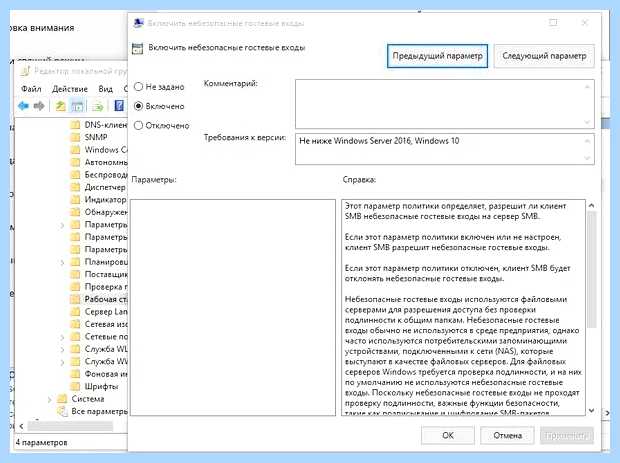Click the folder icon of Диспетчер row
620x463 pixels.
pos(75,187)
